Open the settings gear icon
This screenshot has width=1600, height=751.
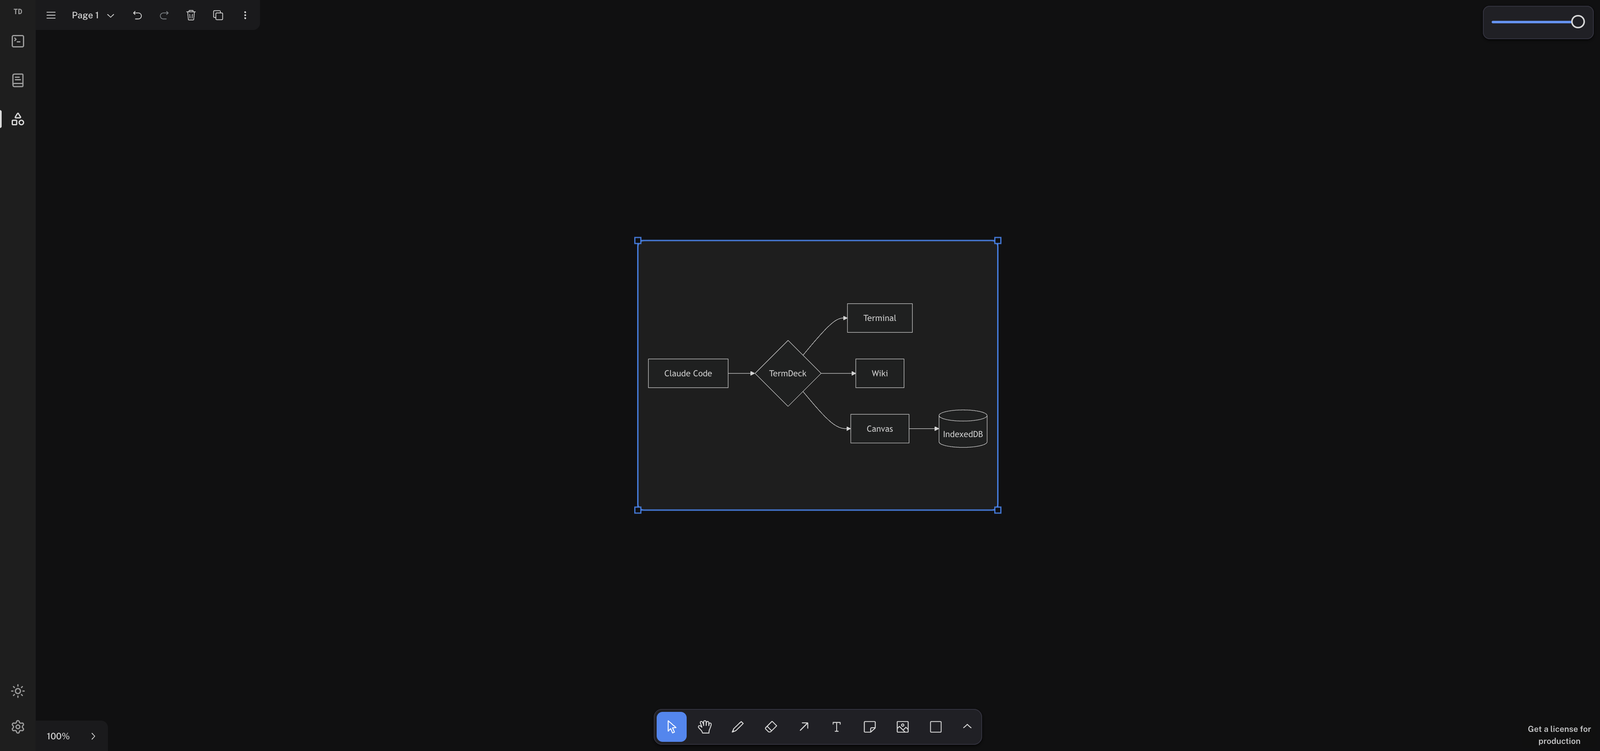[18, 727]
